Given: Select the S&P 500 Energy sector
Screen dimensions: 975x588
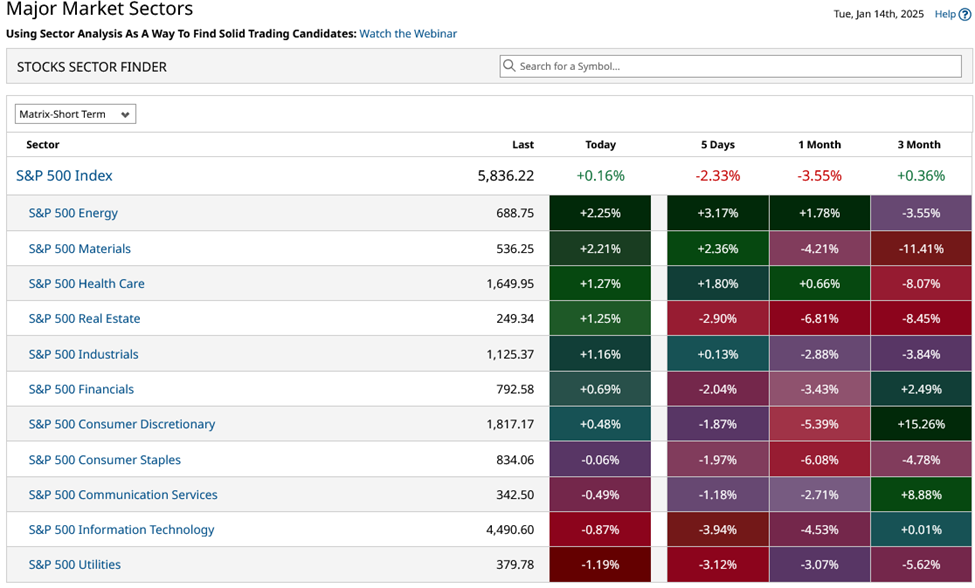Looking at the screenshot, I should point(74,213).
